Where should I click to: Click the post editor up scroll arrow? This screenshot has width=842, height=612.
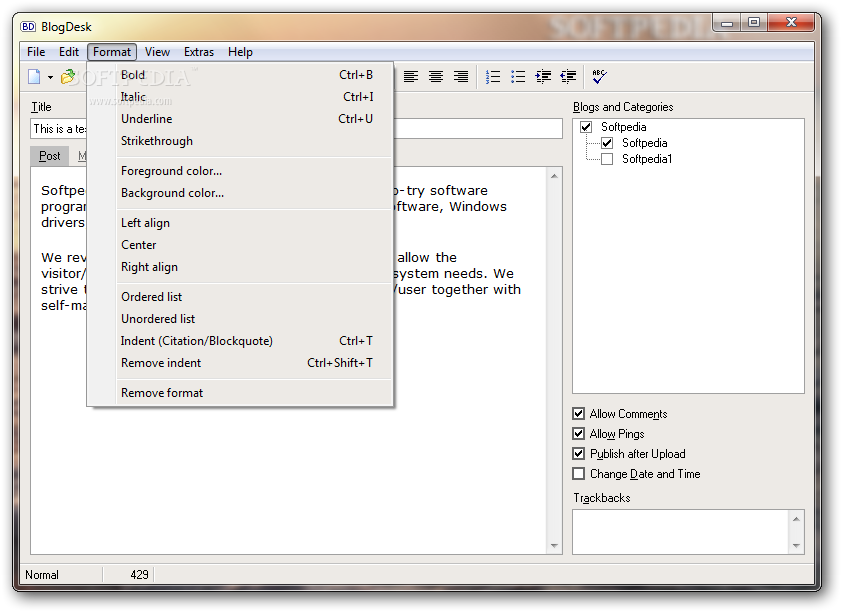pyautogui.click(x=554, y=176)
